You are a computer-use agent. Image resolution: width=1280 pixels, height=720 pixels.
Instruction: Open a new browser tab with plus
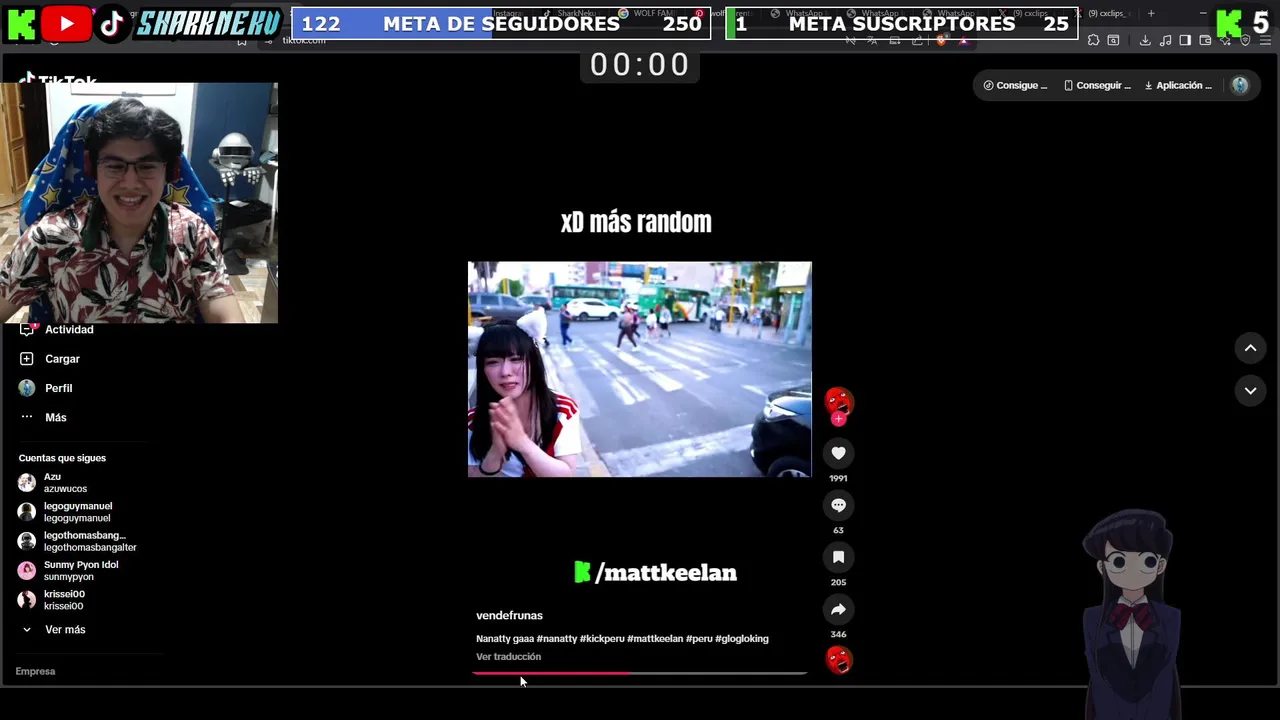pyautogui.click(x=1151, y=13)
